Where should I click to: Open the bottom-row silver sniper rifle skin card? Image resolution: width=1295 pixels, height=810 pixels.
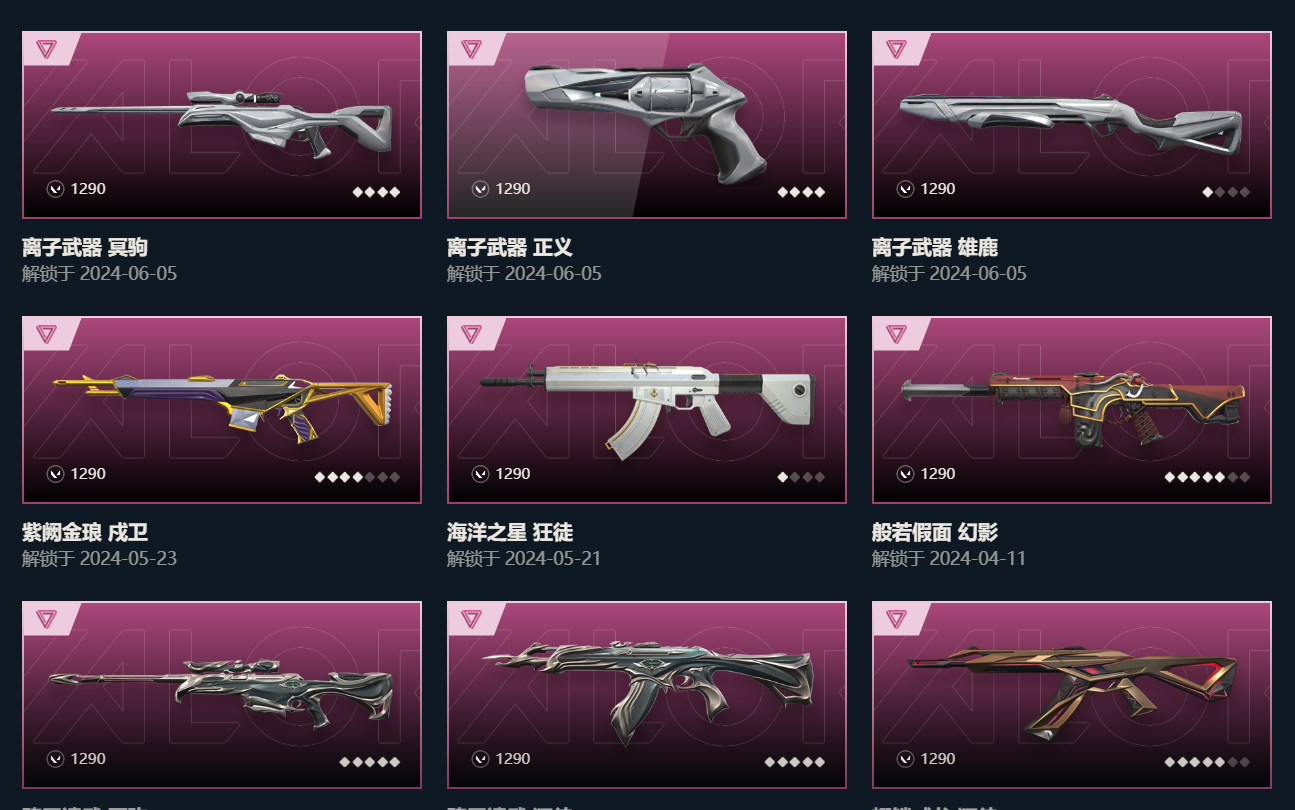[222, 695]
